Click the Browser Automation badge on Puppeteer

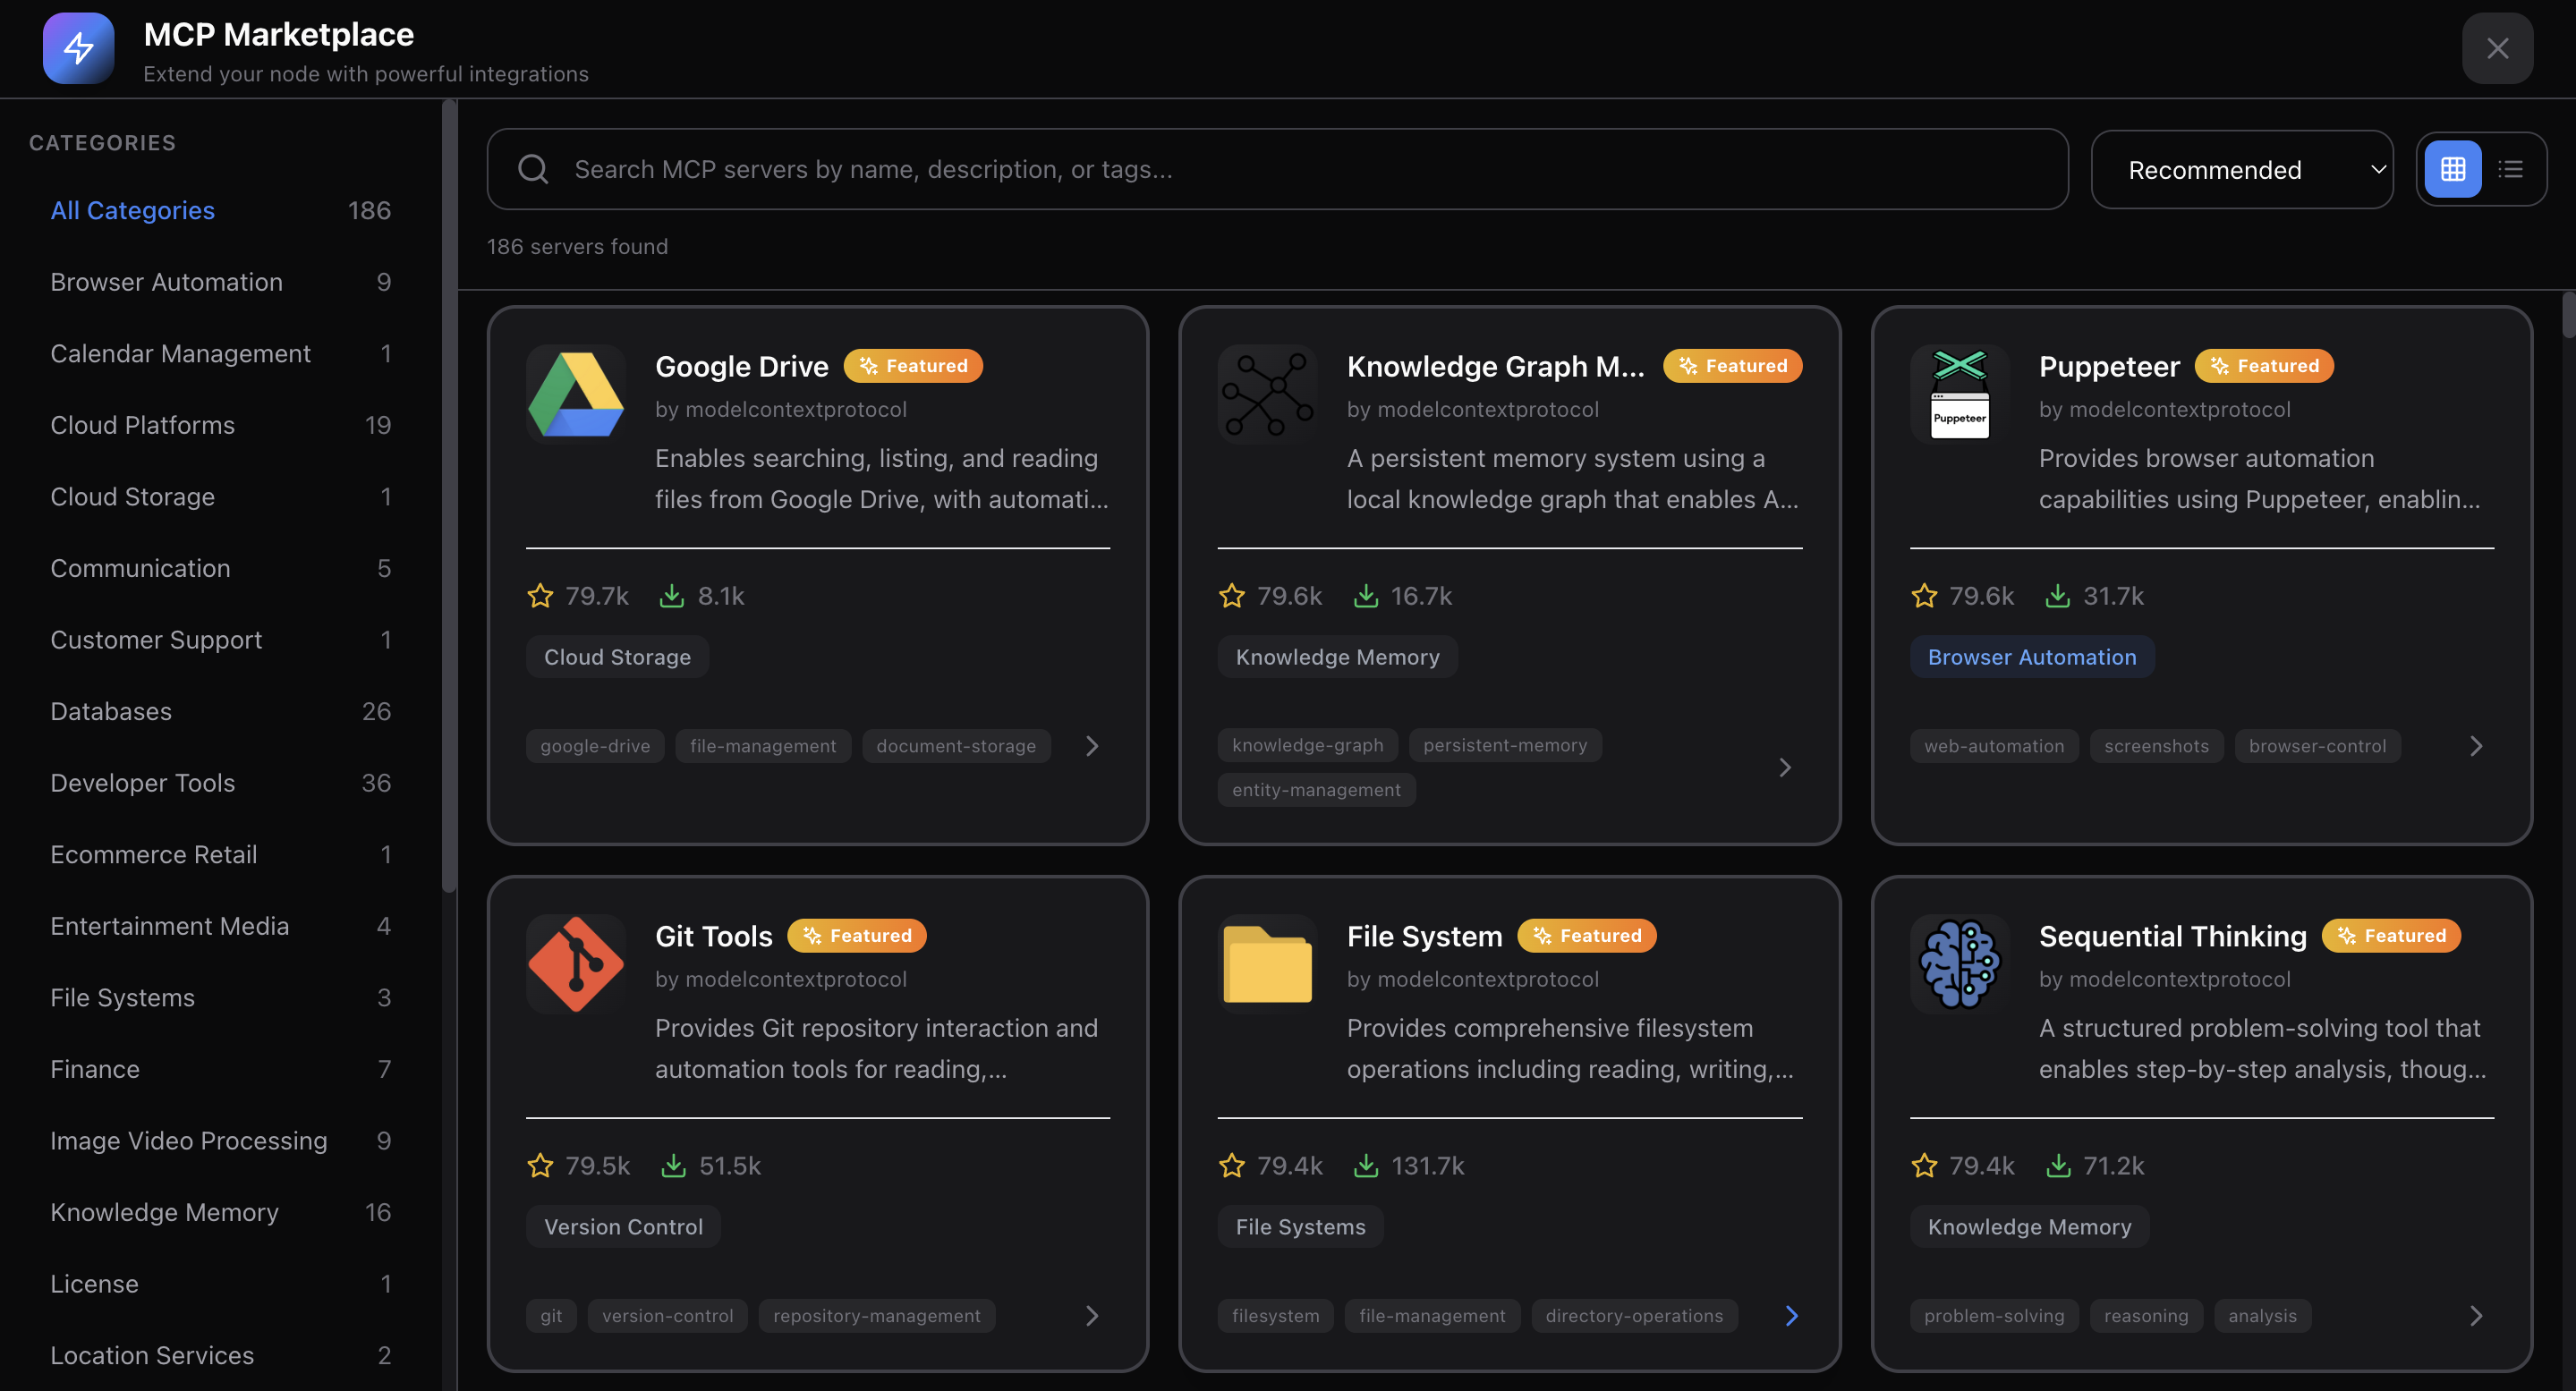(2031, 657)
